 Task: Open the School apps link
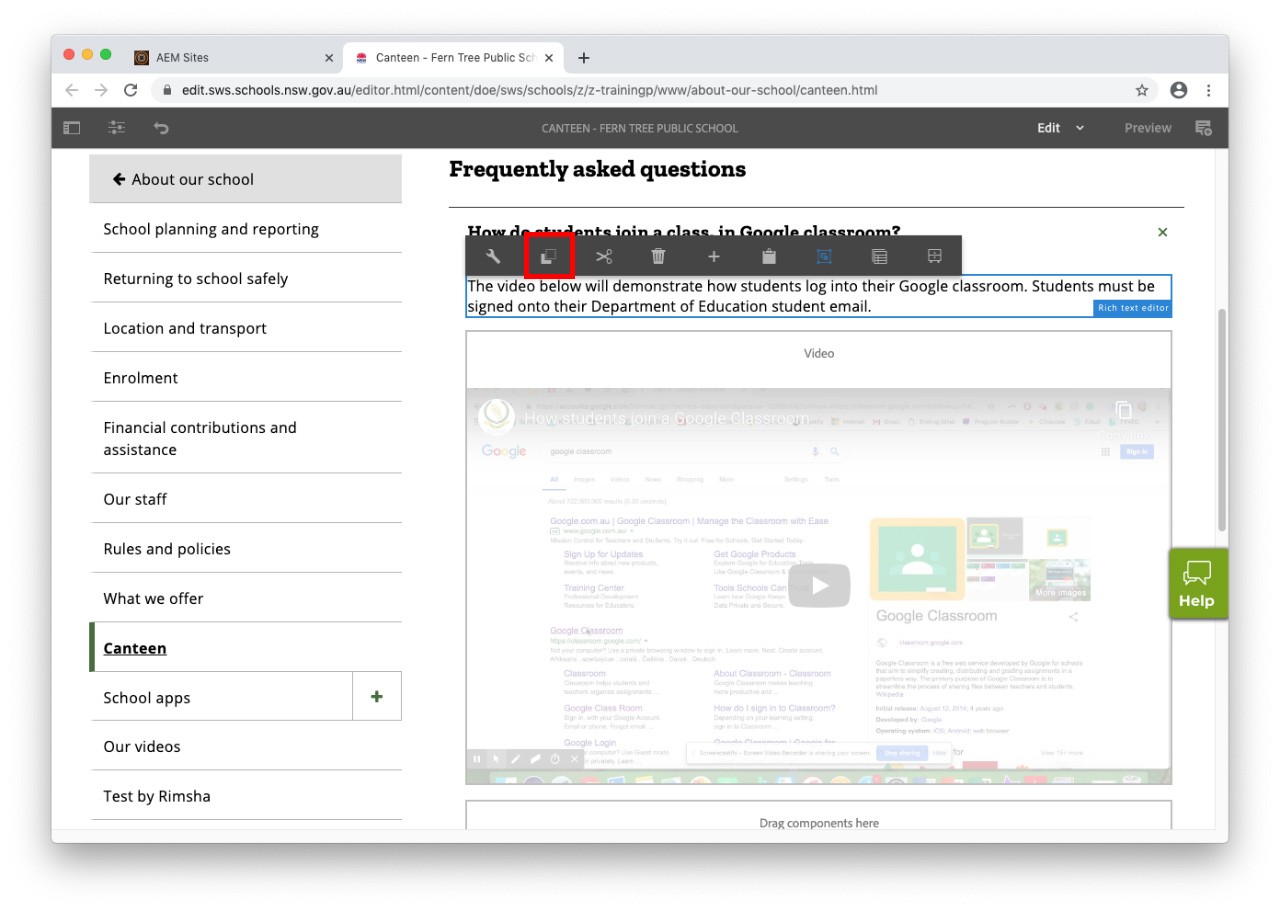(x=147, y=698)
